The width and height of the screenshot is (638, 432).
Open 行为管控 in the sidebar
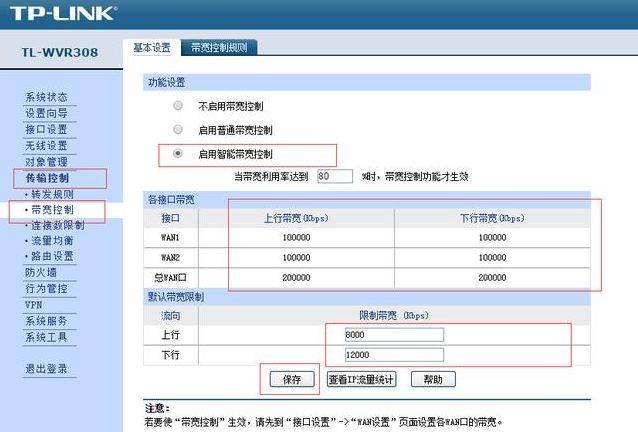(x=46, y=289)
